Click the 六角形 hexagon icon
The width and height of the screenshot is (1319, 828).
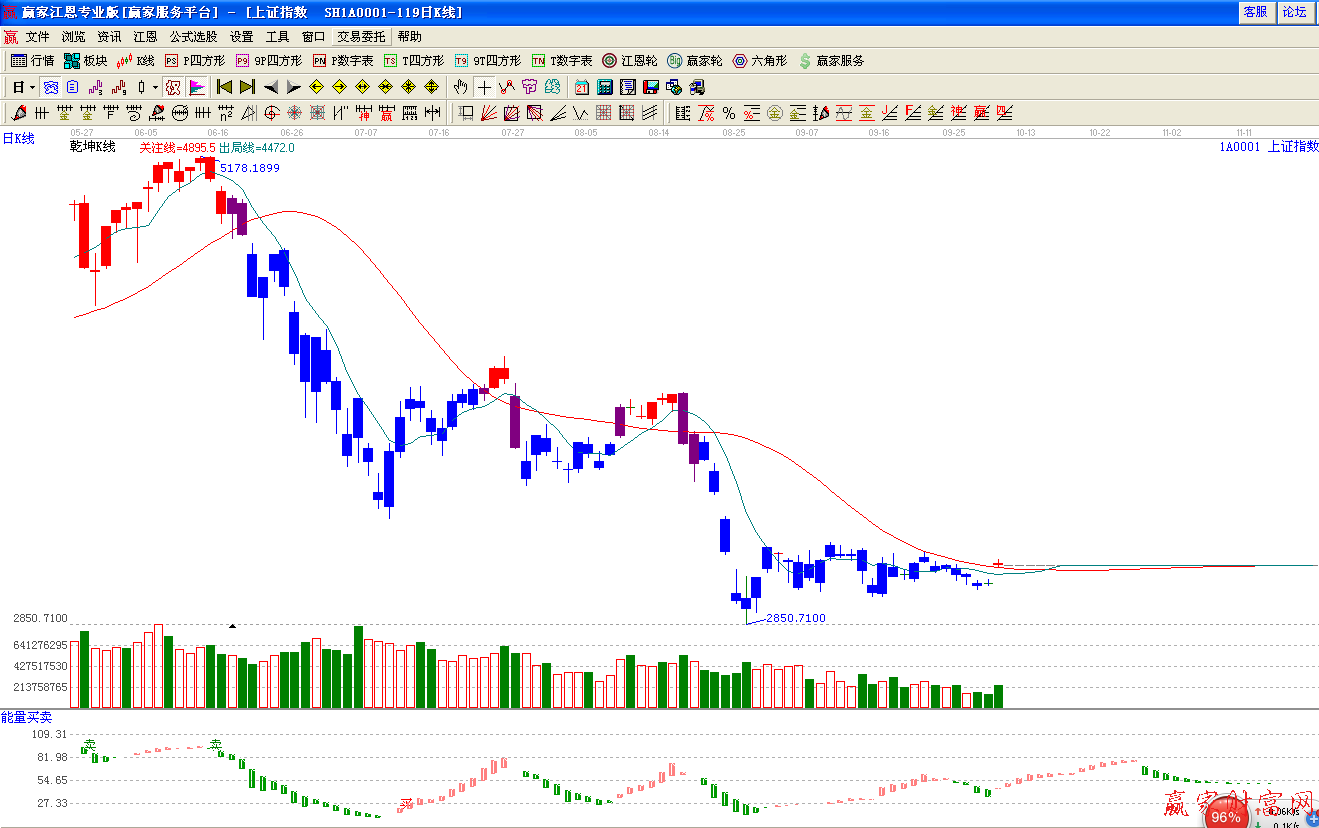(760, 61)
